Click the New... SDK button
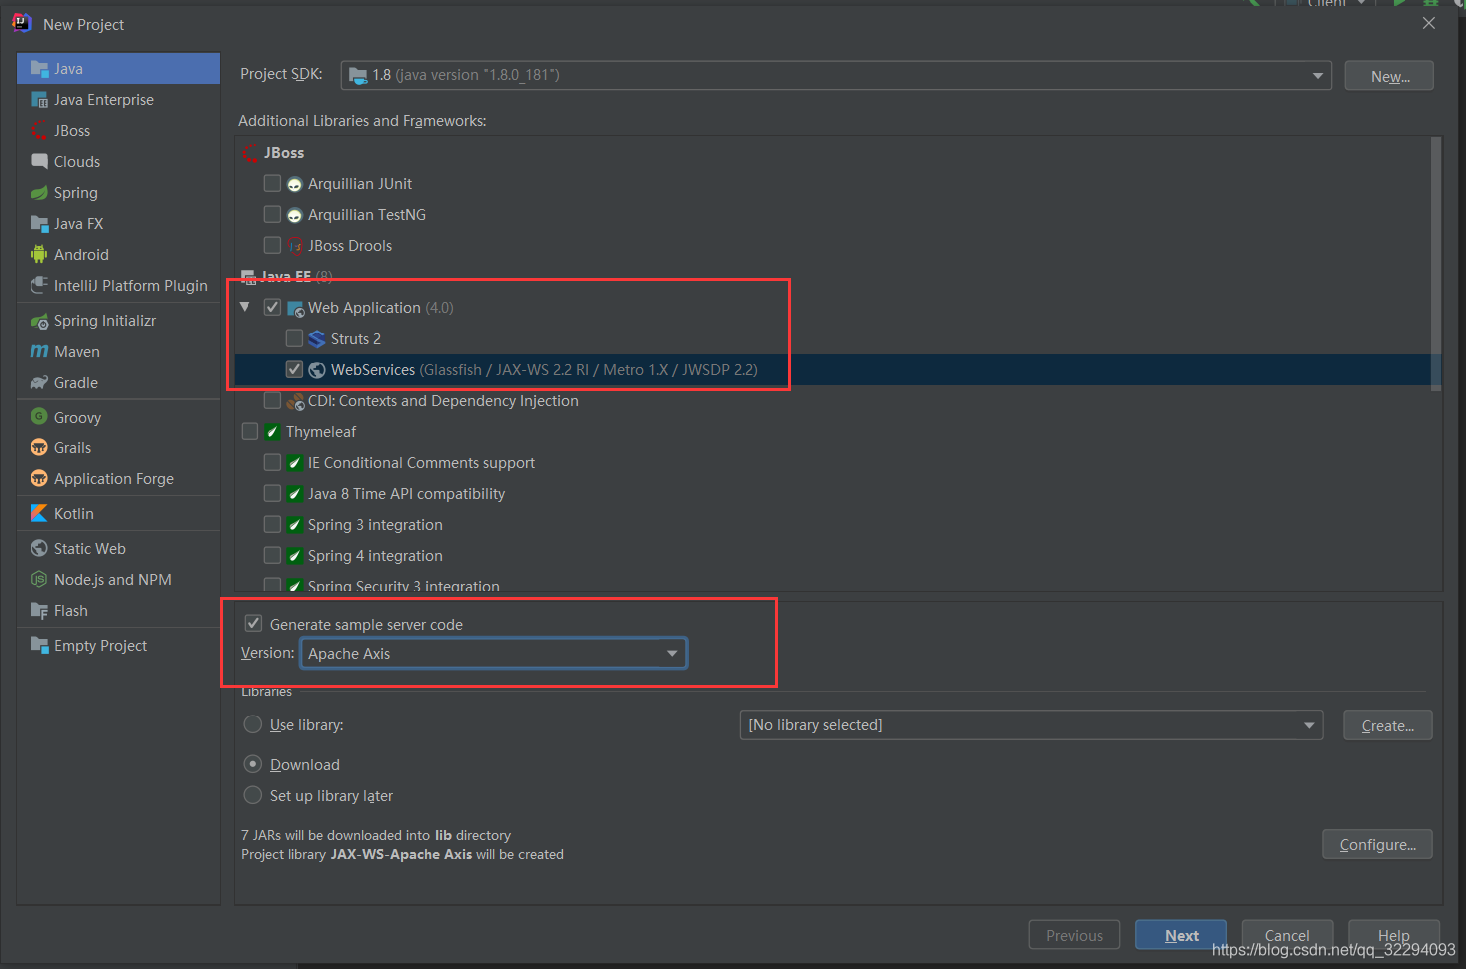Screen dimensions: 1466x969 [x=1389, y=76]
